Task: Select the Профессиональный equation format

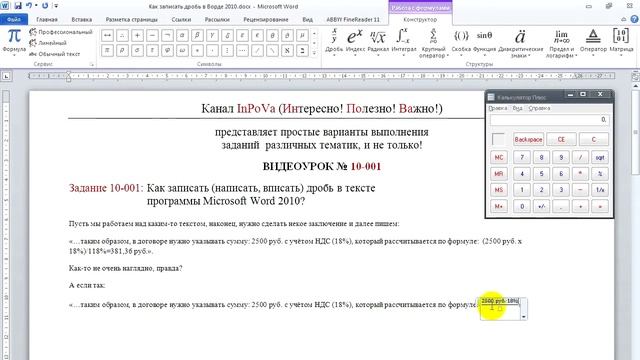Action: (x=61, y=32)
